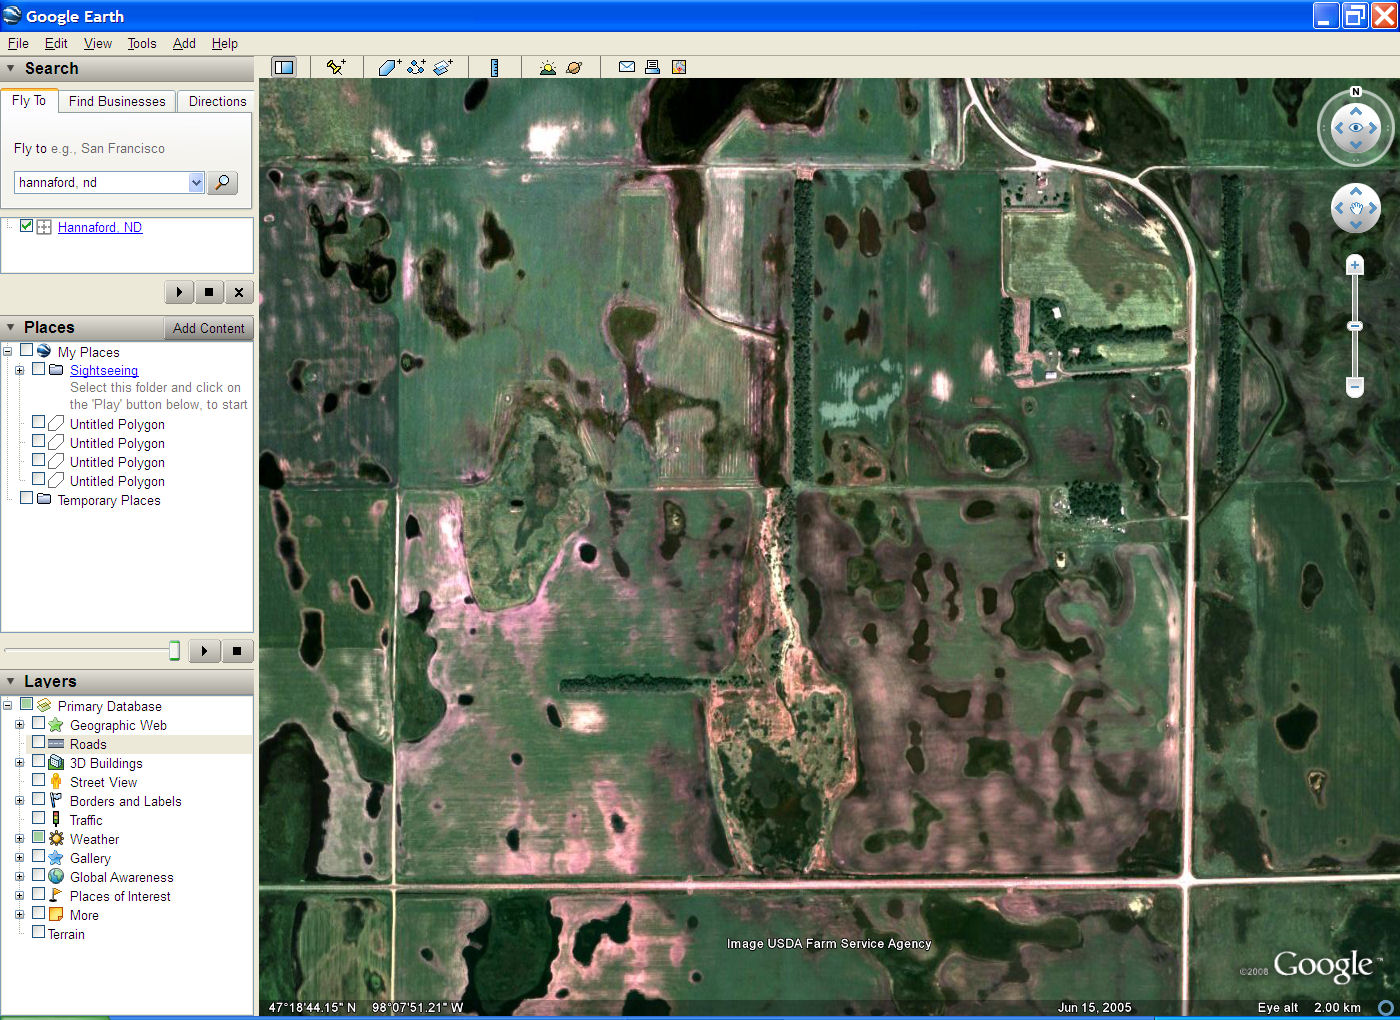This screenshot has width=1400, height=1020.
Task: Enable the Street View layer
Action: point(39,780)
